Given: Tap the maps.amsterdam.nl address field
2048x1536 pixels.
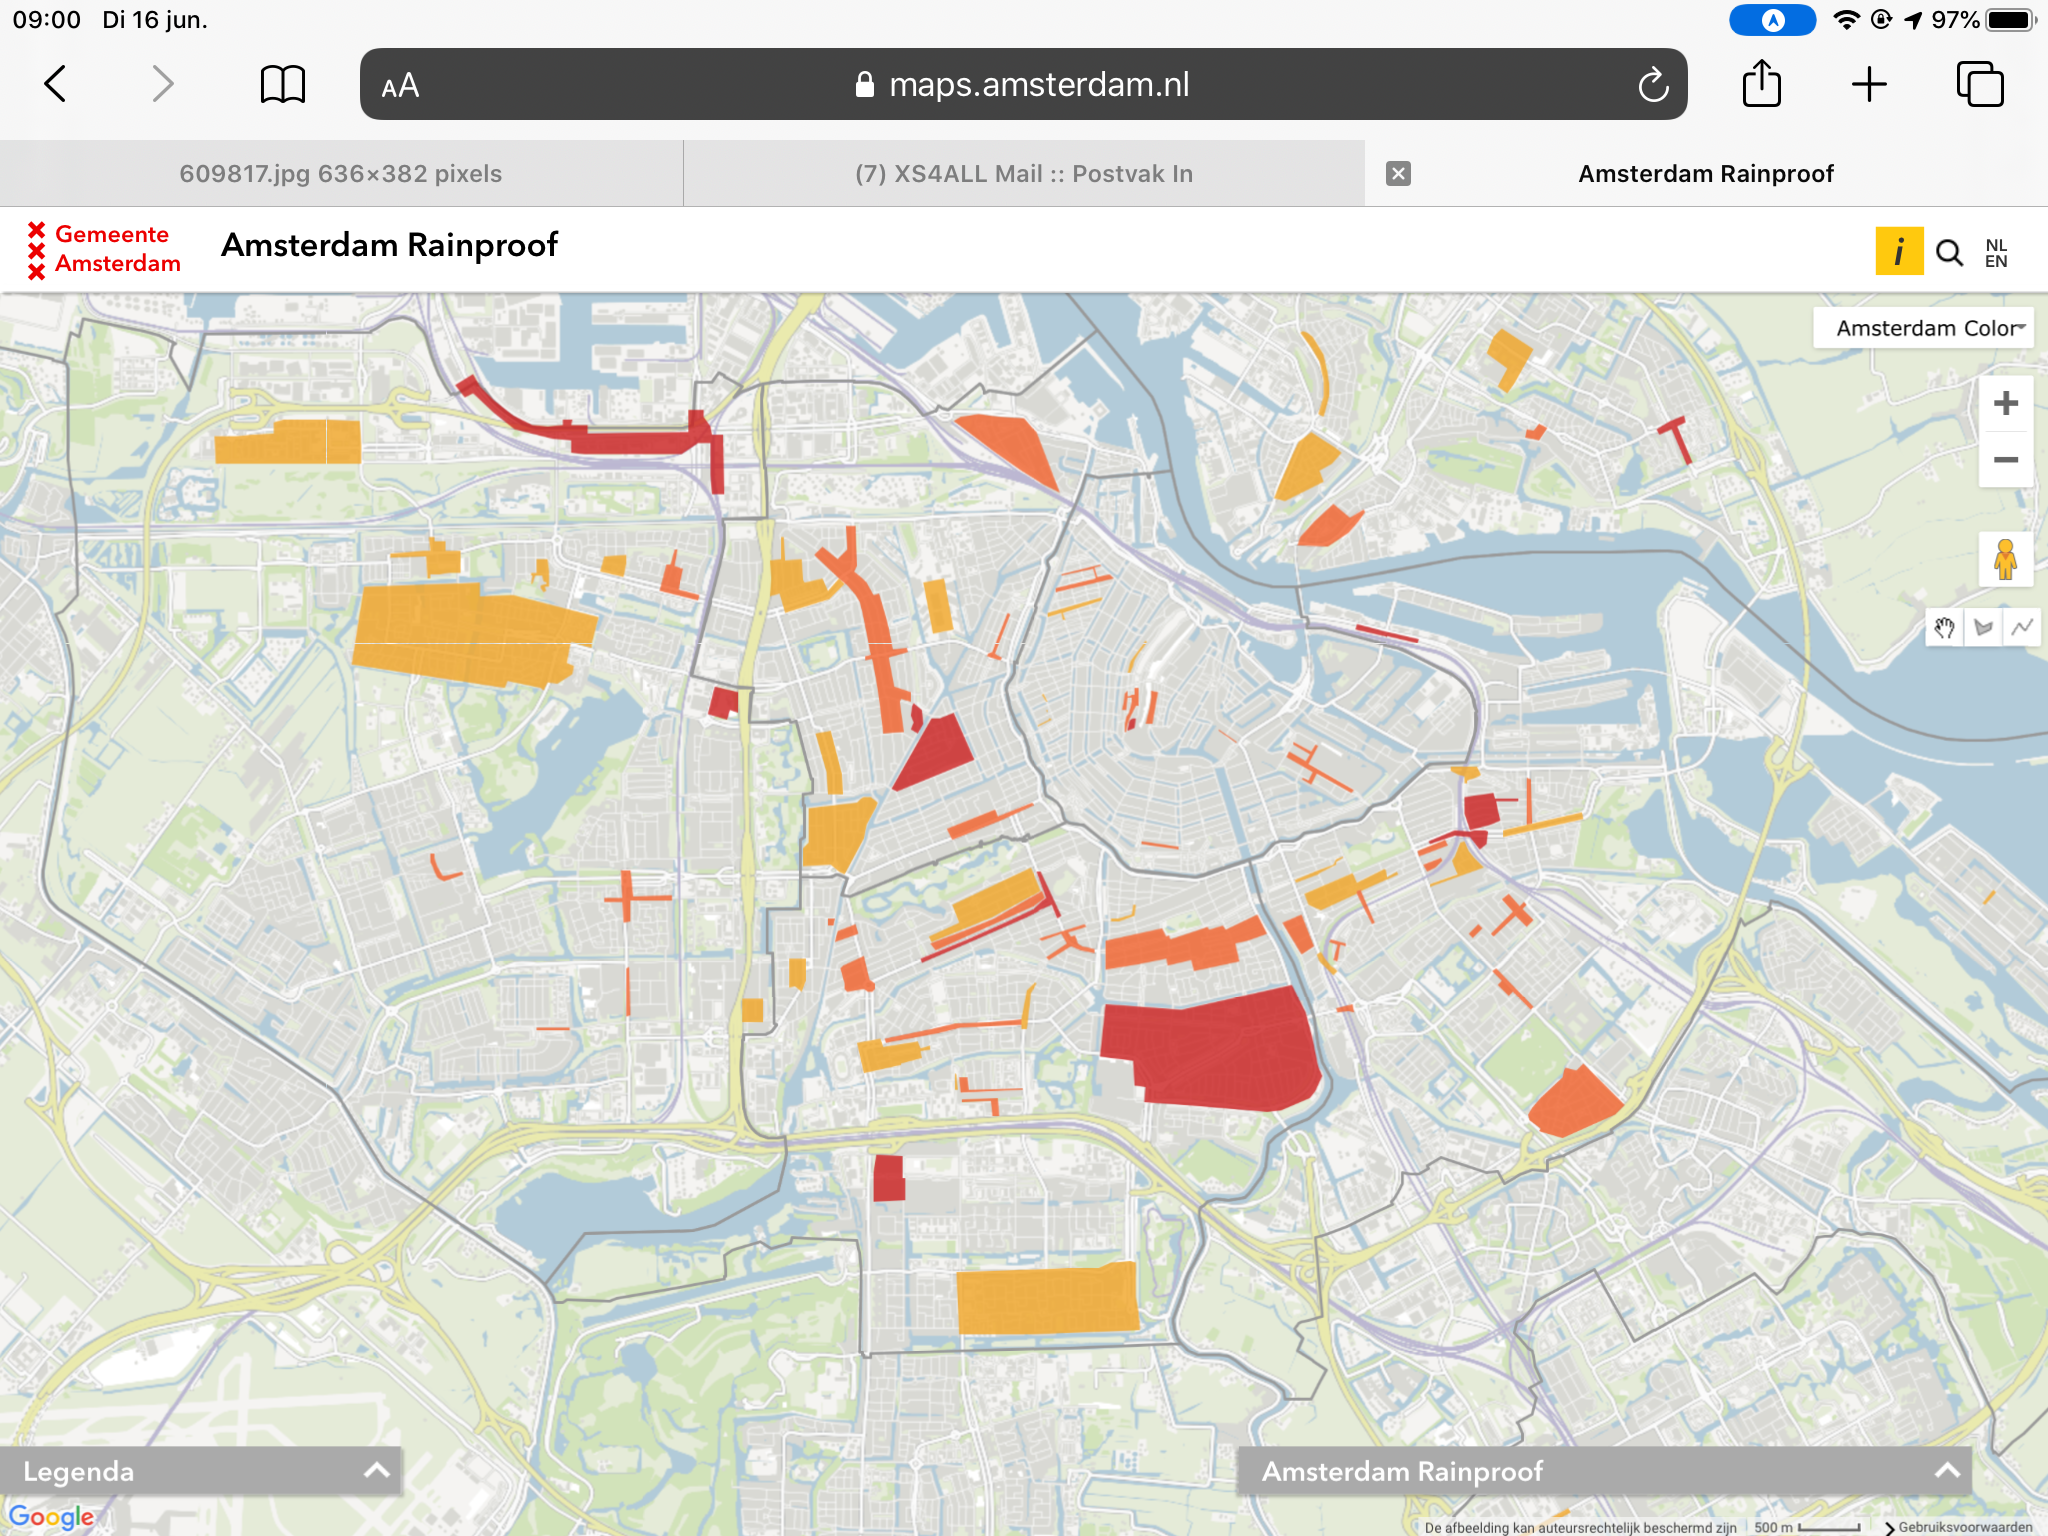Looking at the screenshot, I should pos(1023,84).
